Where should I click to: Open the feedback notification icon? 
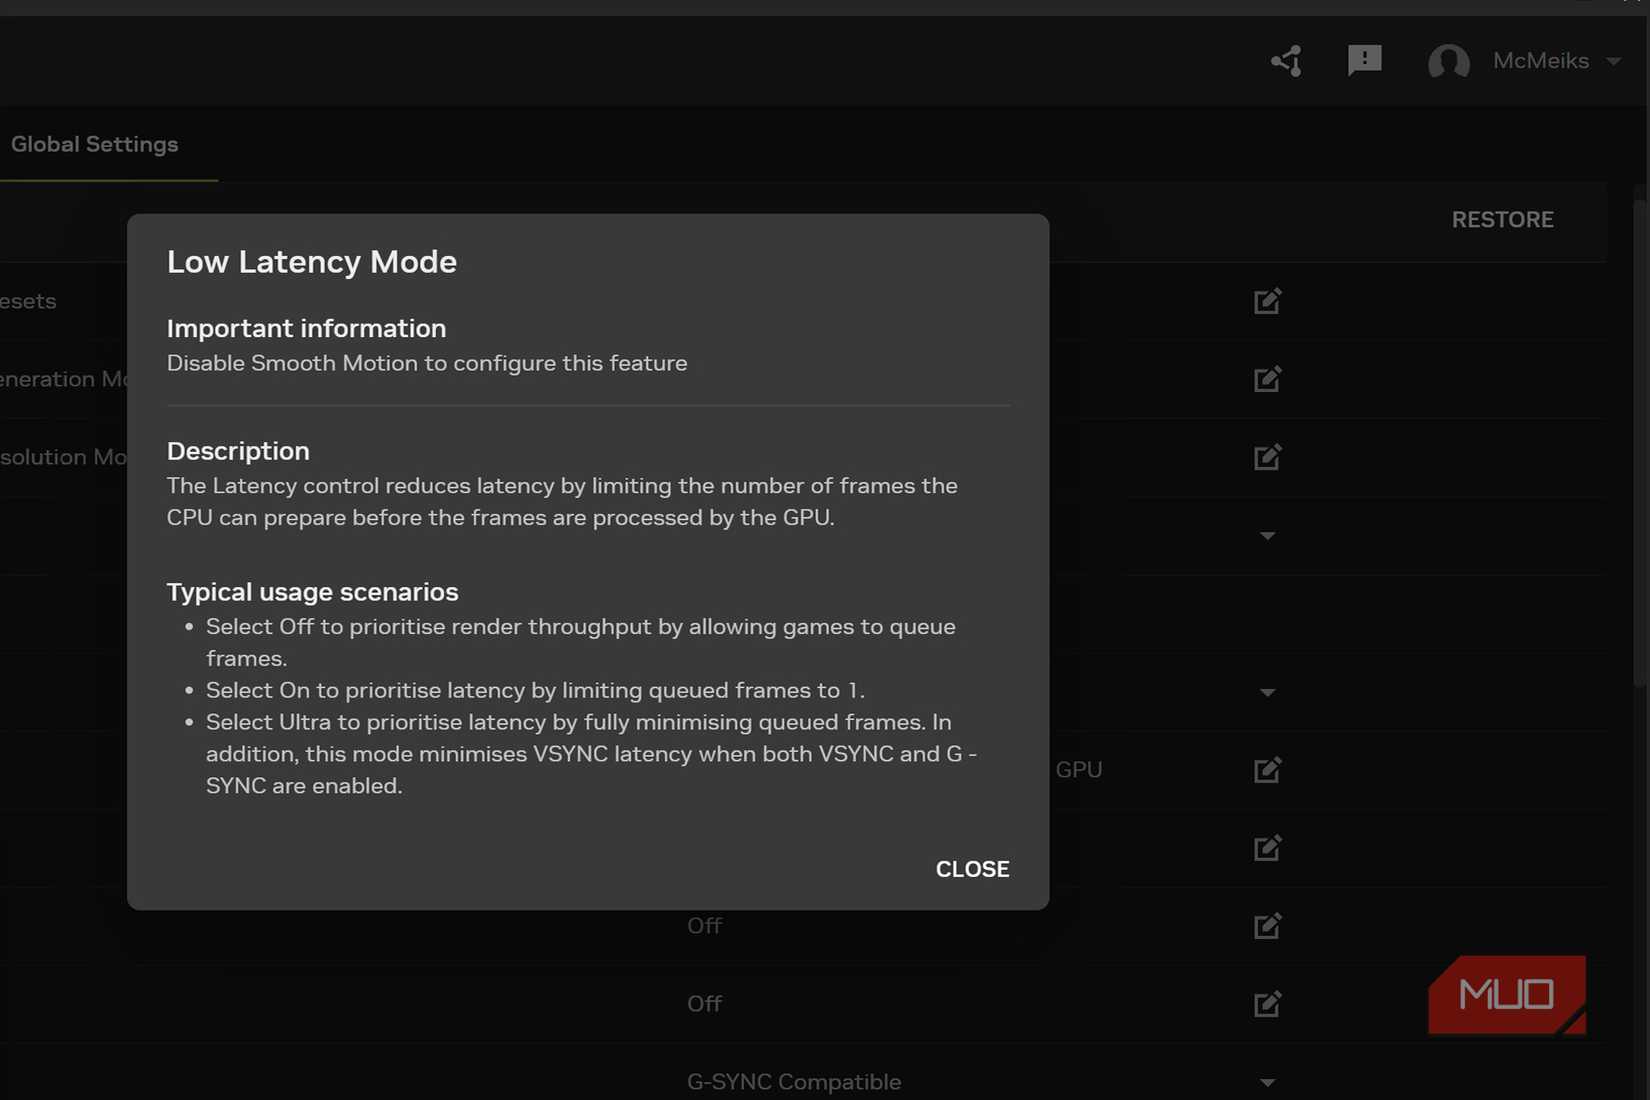pos(1364,60)
